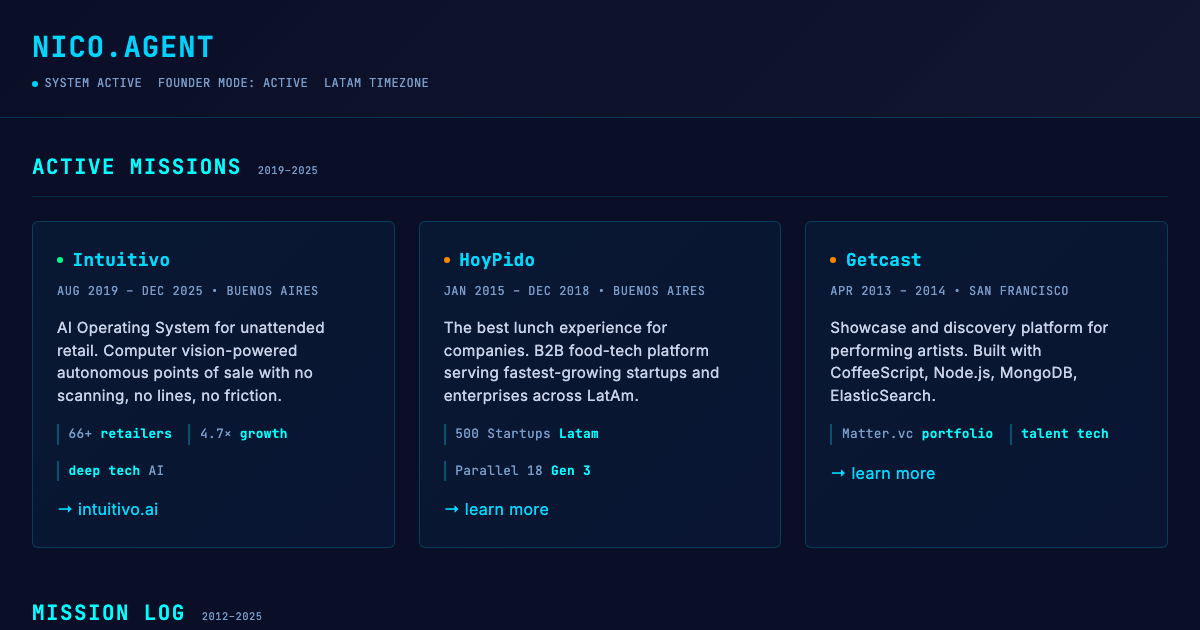The image size is (1200, 630).
Task: Click the green status dot beside Intuitivo
Action: [x=60, y=260]
